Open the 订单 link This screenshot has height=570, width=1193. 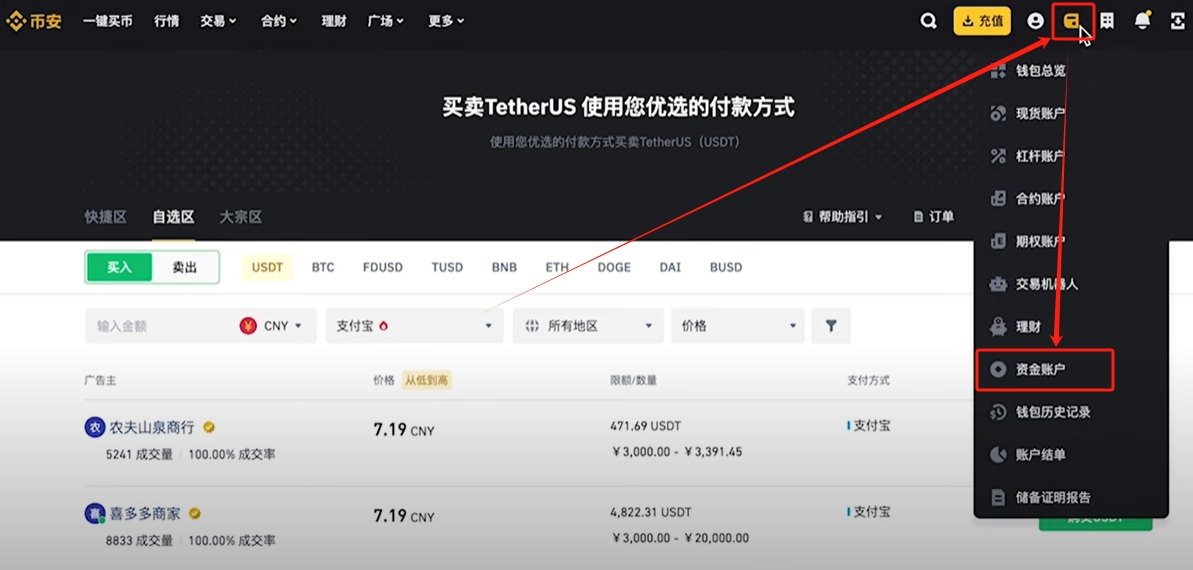tap(933, 217)
